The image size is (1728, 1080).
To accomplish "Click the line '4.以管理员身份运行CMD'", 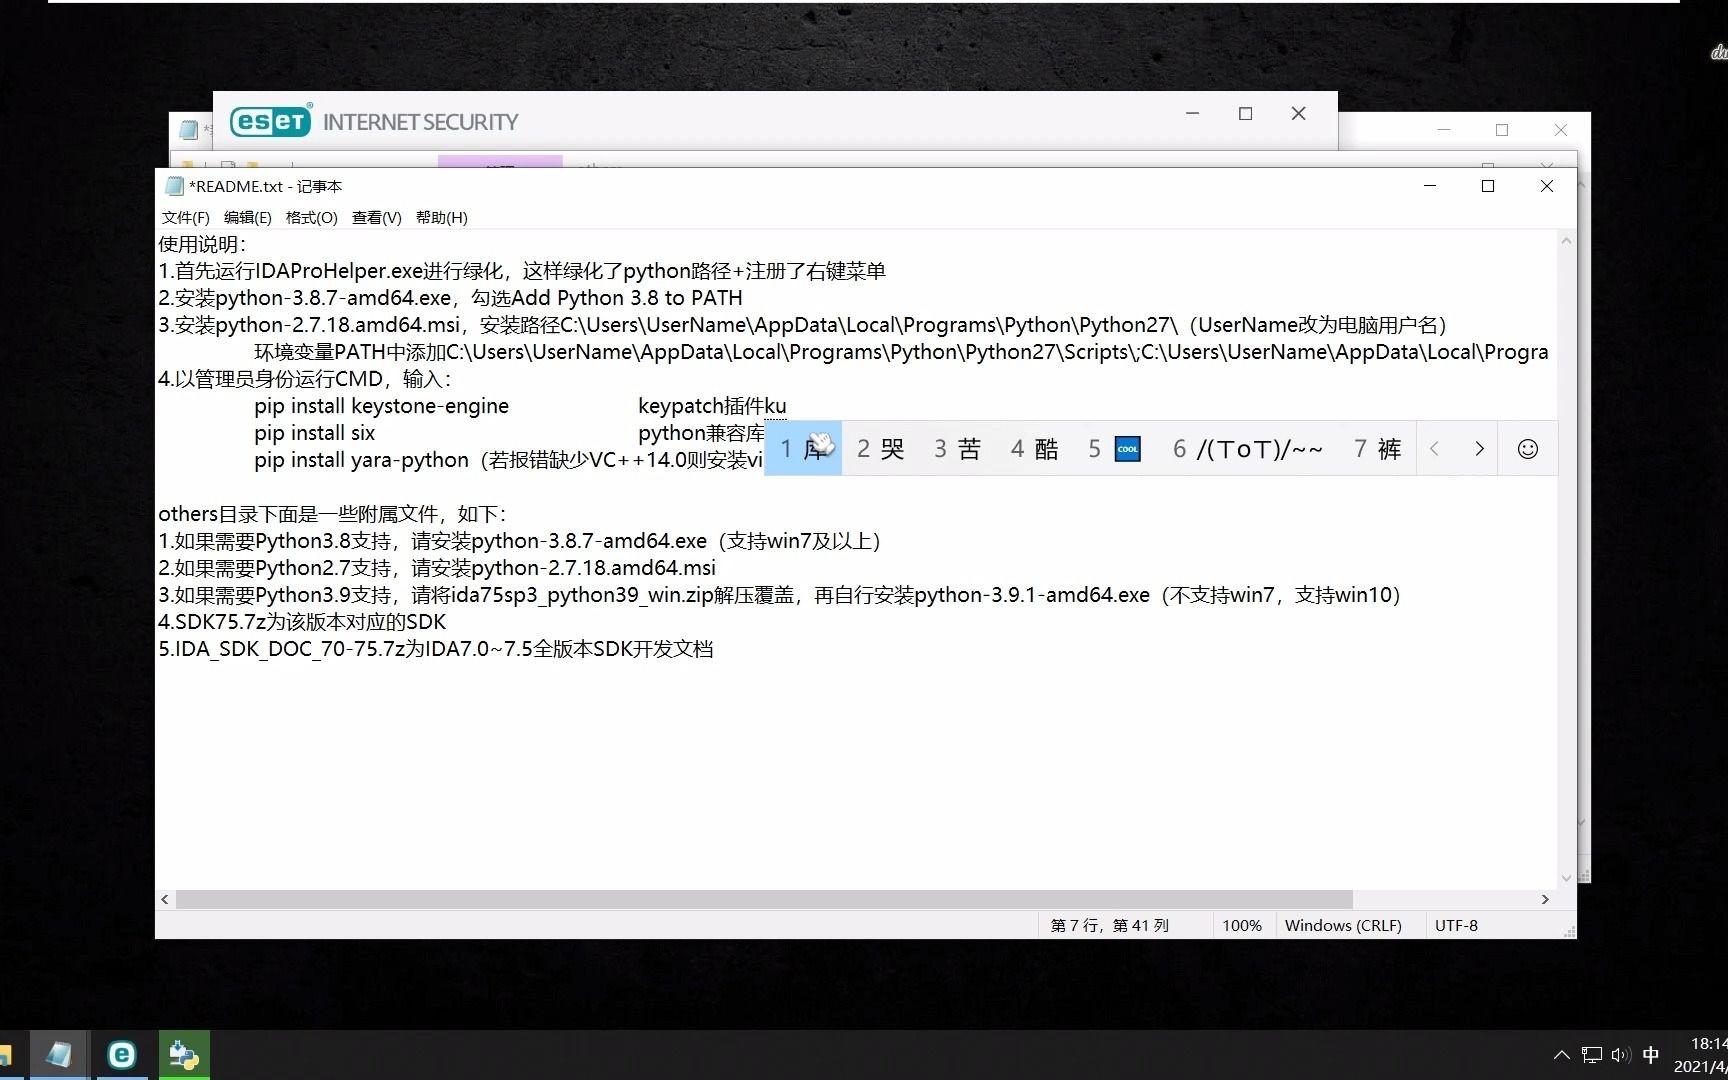I will [305, 379].
